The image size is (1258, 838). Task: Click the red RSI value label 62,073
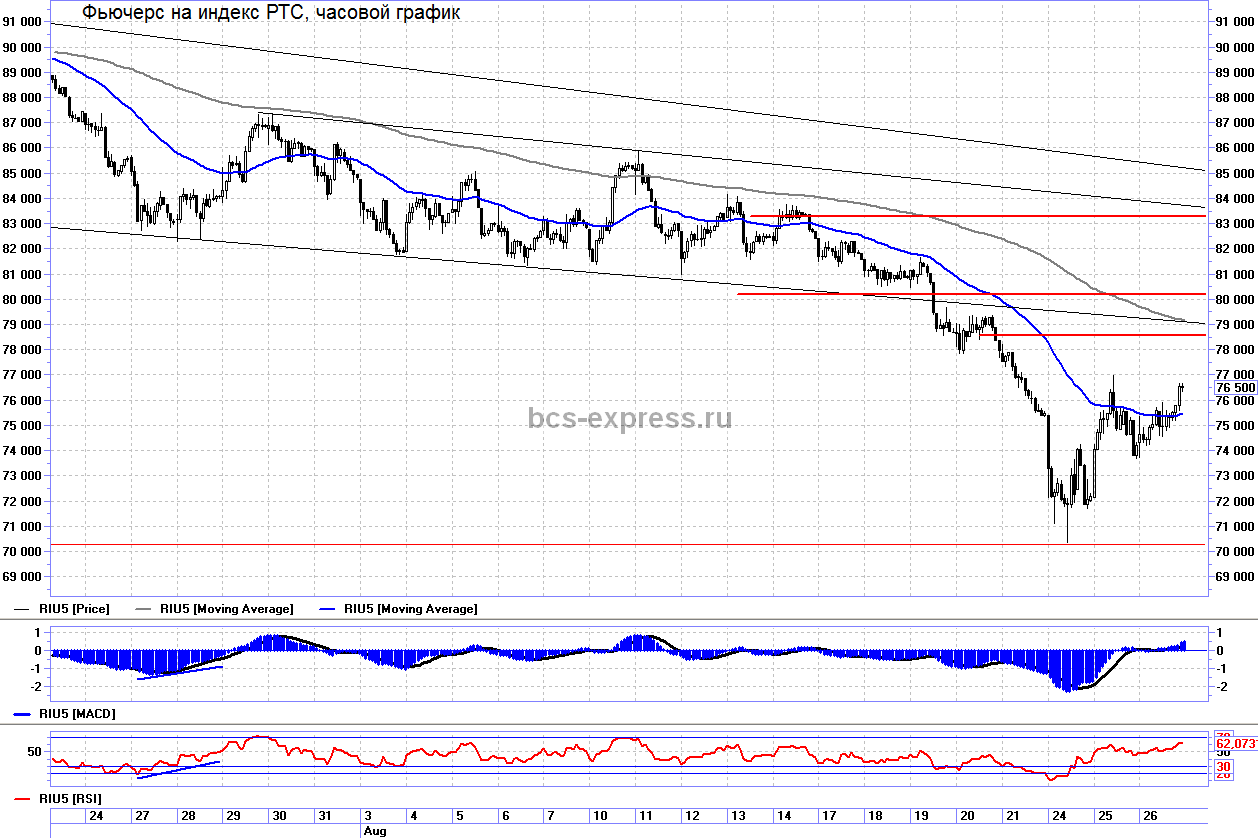[x=1235, y=744]
